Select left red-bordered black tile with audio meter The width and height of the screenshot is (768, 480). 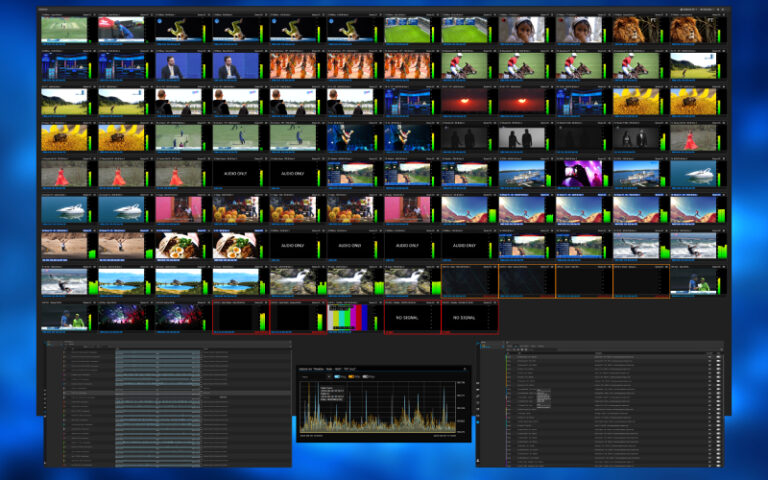coord(240,318)
